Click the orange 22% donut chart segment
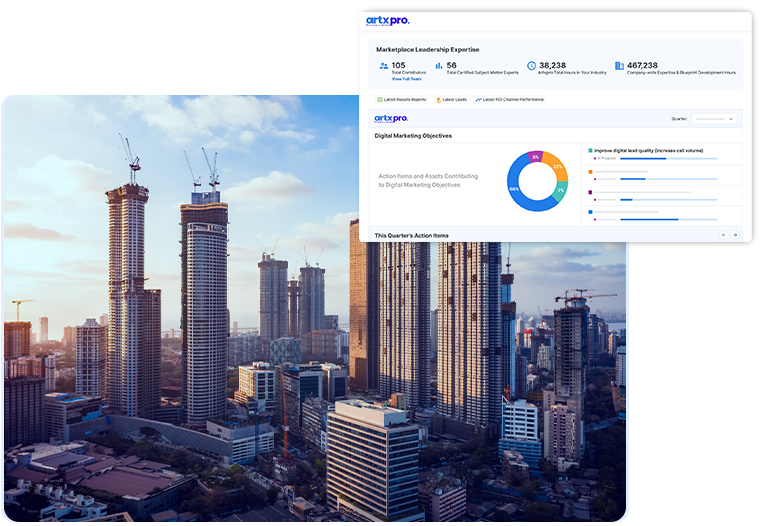 click(558, 167)
